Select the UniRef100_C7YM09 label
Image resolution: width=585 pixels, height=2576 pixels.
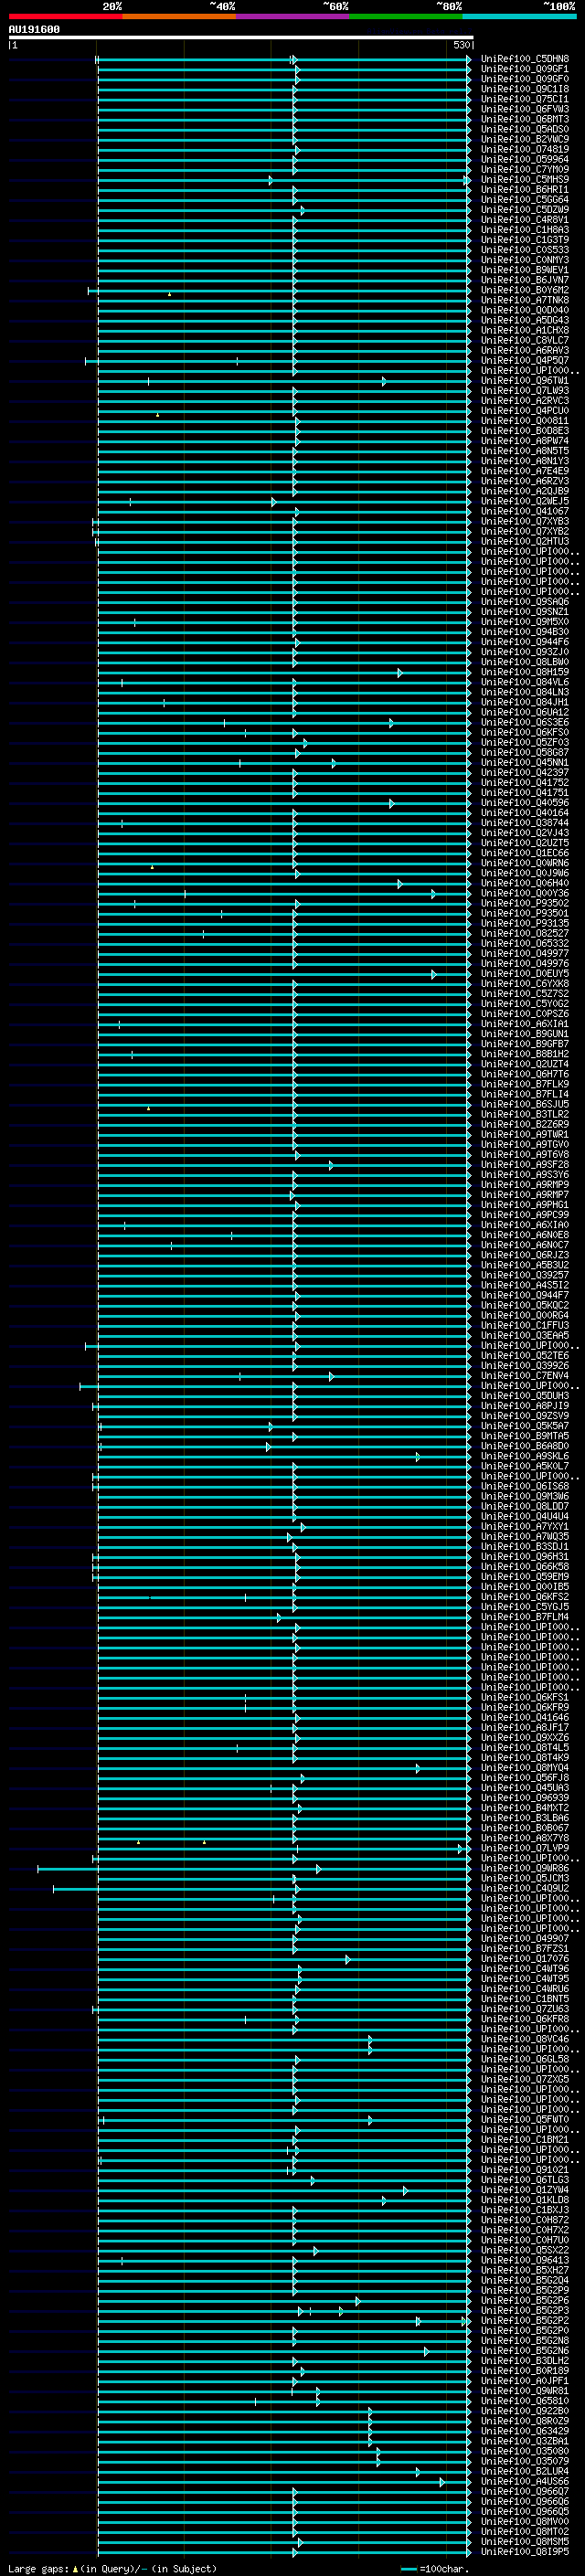point(525,169)
